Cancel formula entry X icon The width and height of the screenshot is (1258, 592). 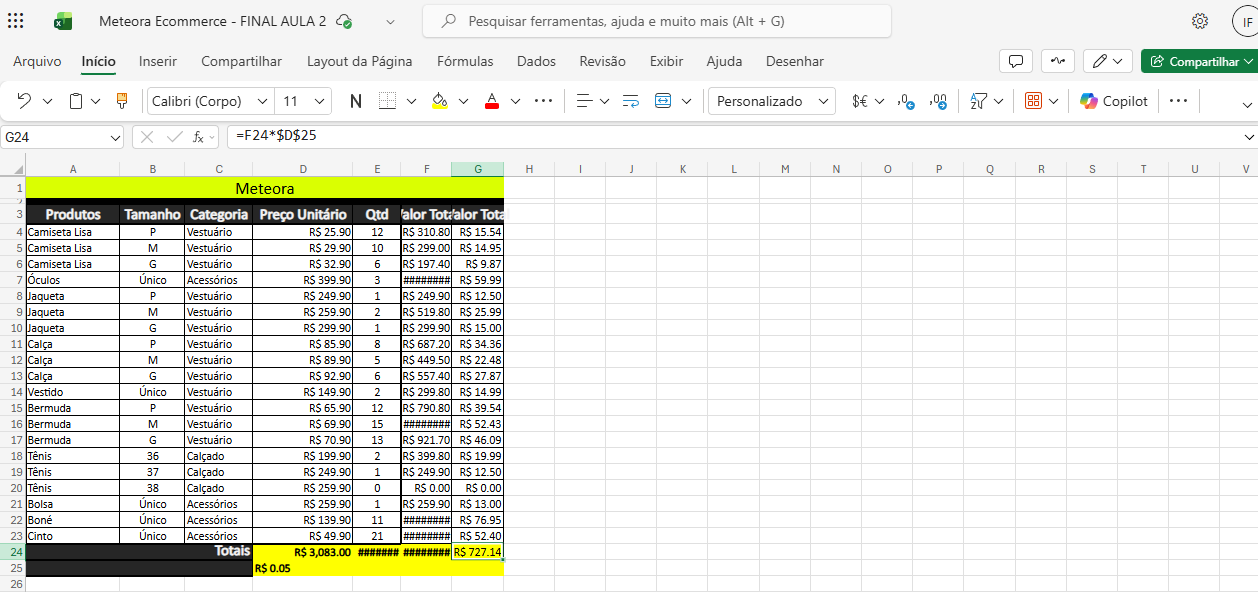(x=147, y=136)
